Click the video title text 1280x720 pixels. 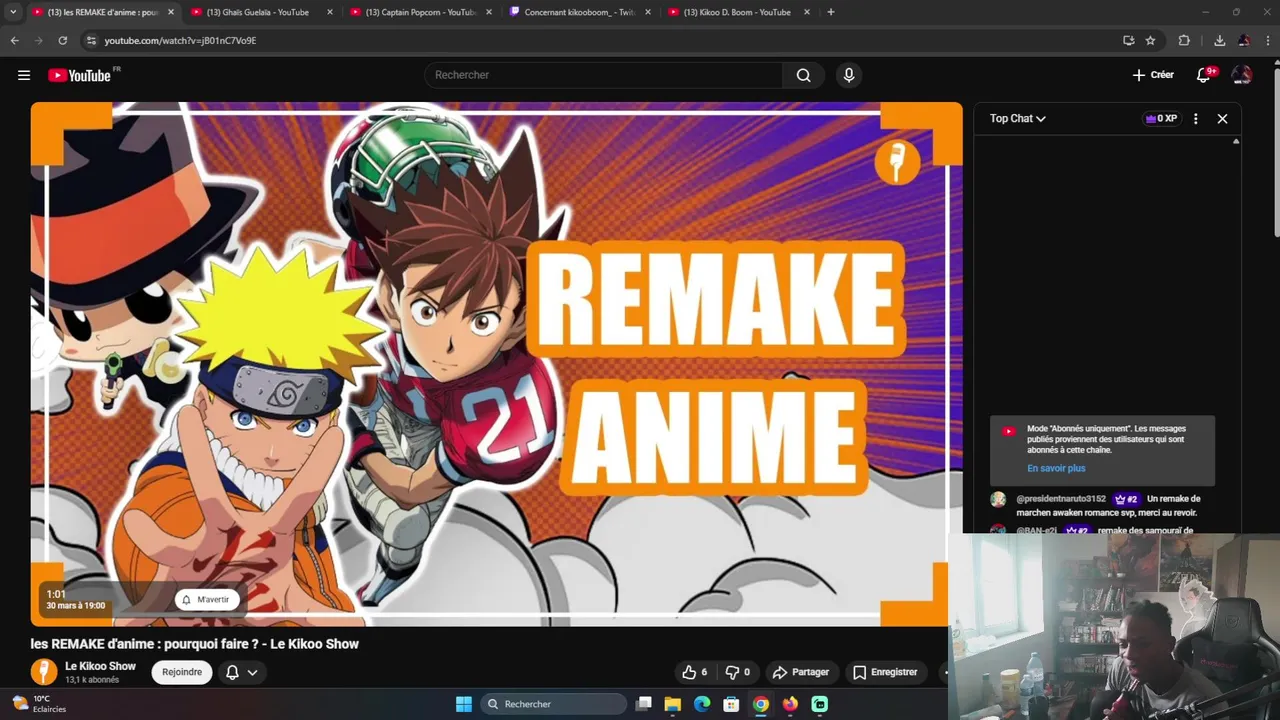[195, 644]
